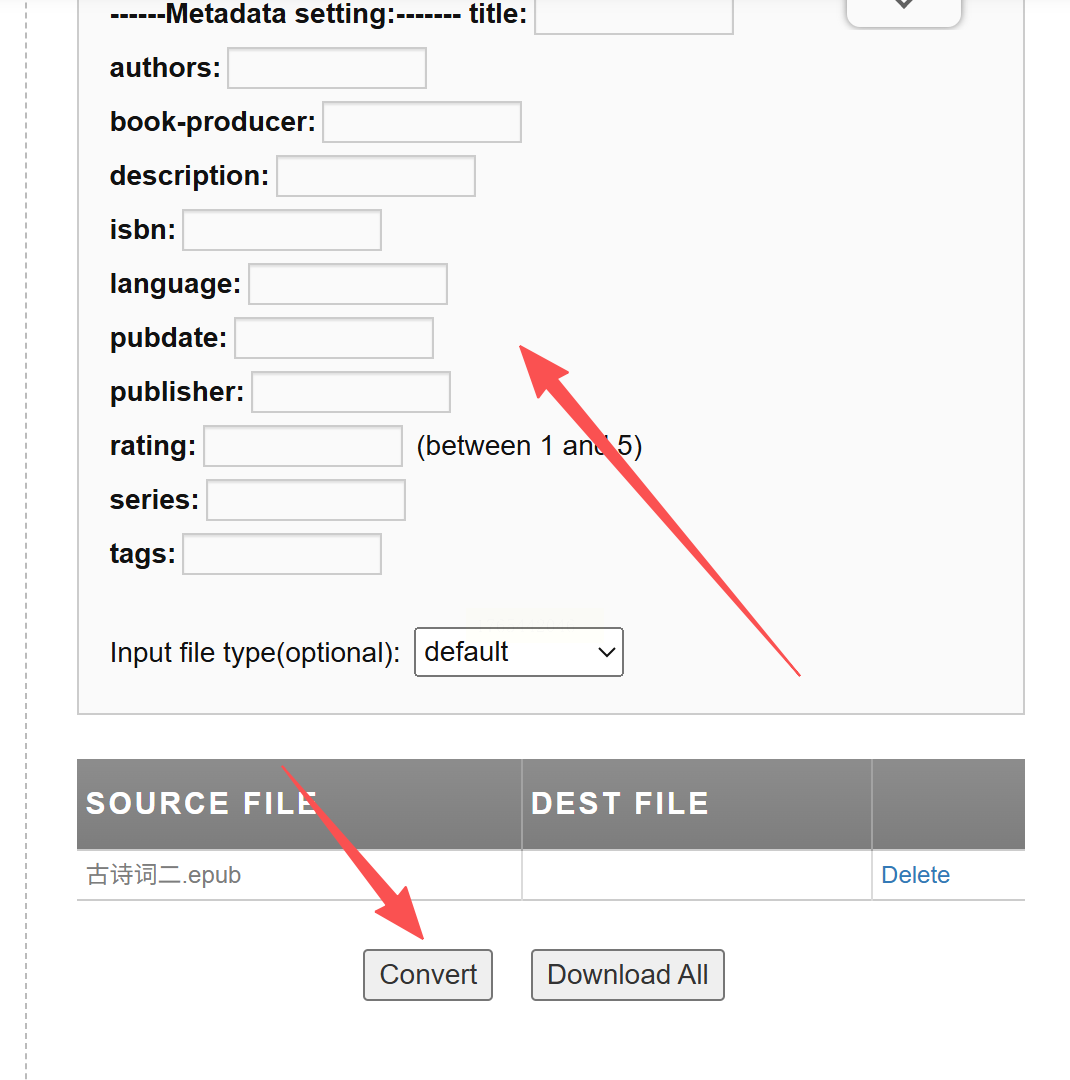The height and width of the screenshot is (1080, 1070).
Task: Click the 古诗词二.epub source file name
Action: coord(164,875)
